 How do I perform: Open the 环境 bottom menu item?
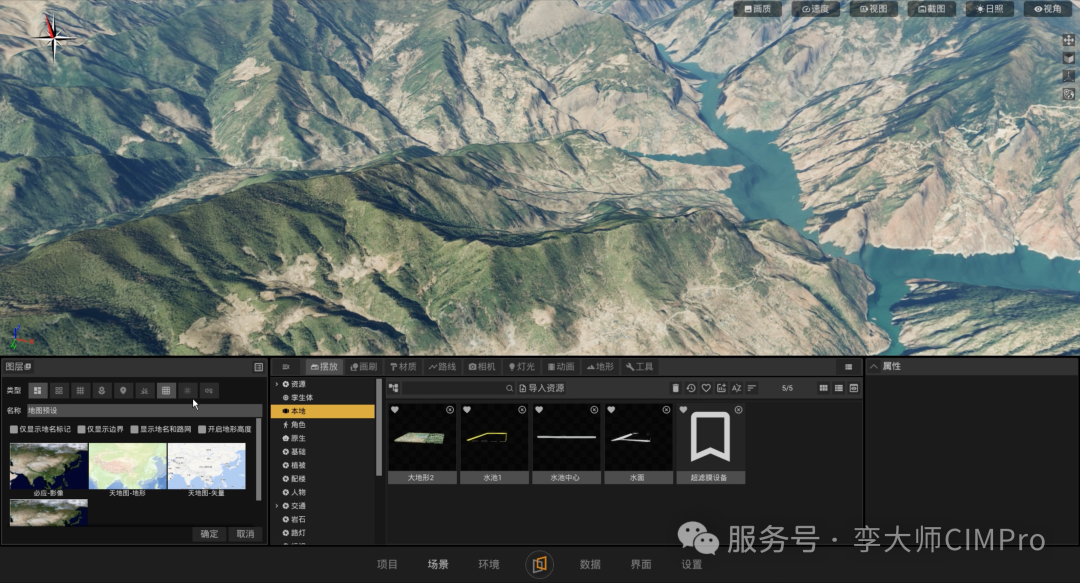pos(488,564)
